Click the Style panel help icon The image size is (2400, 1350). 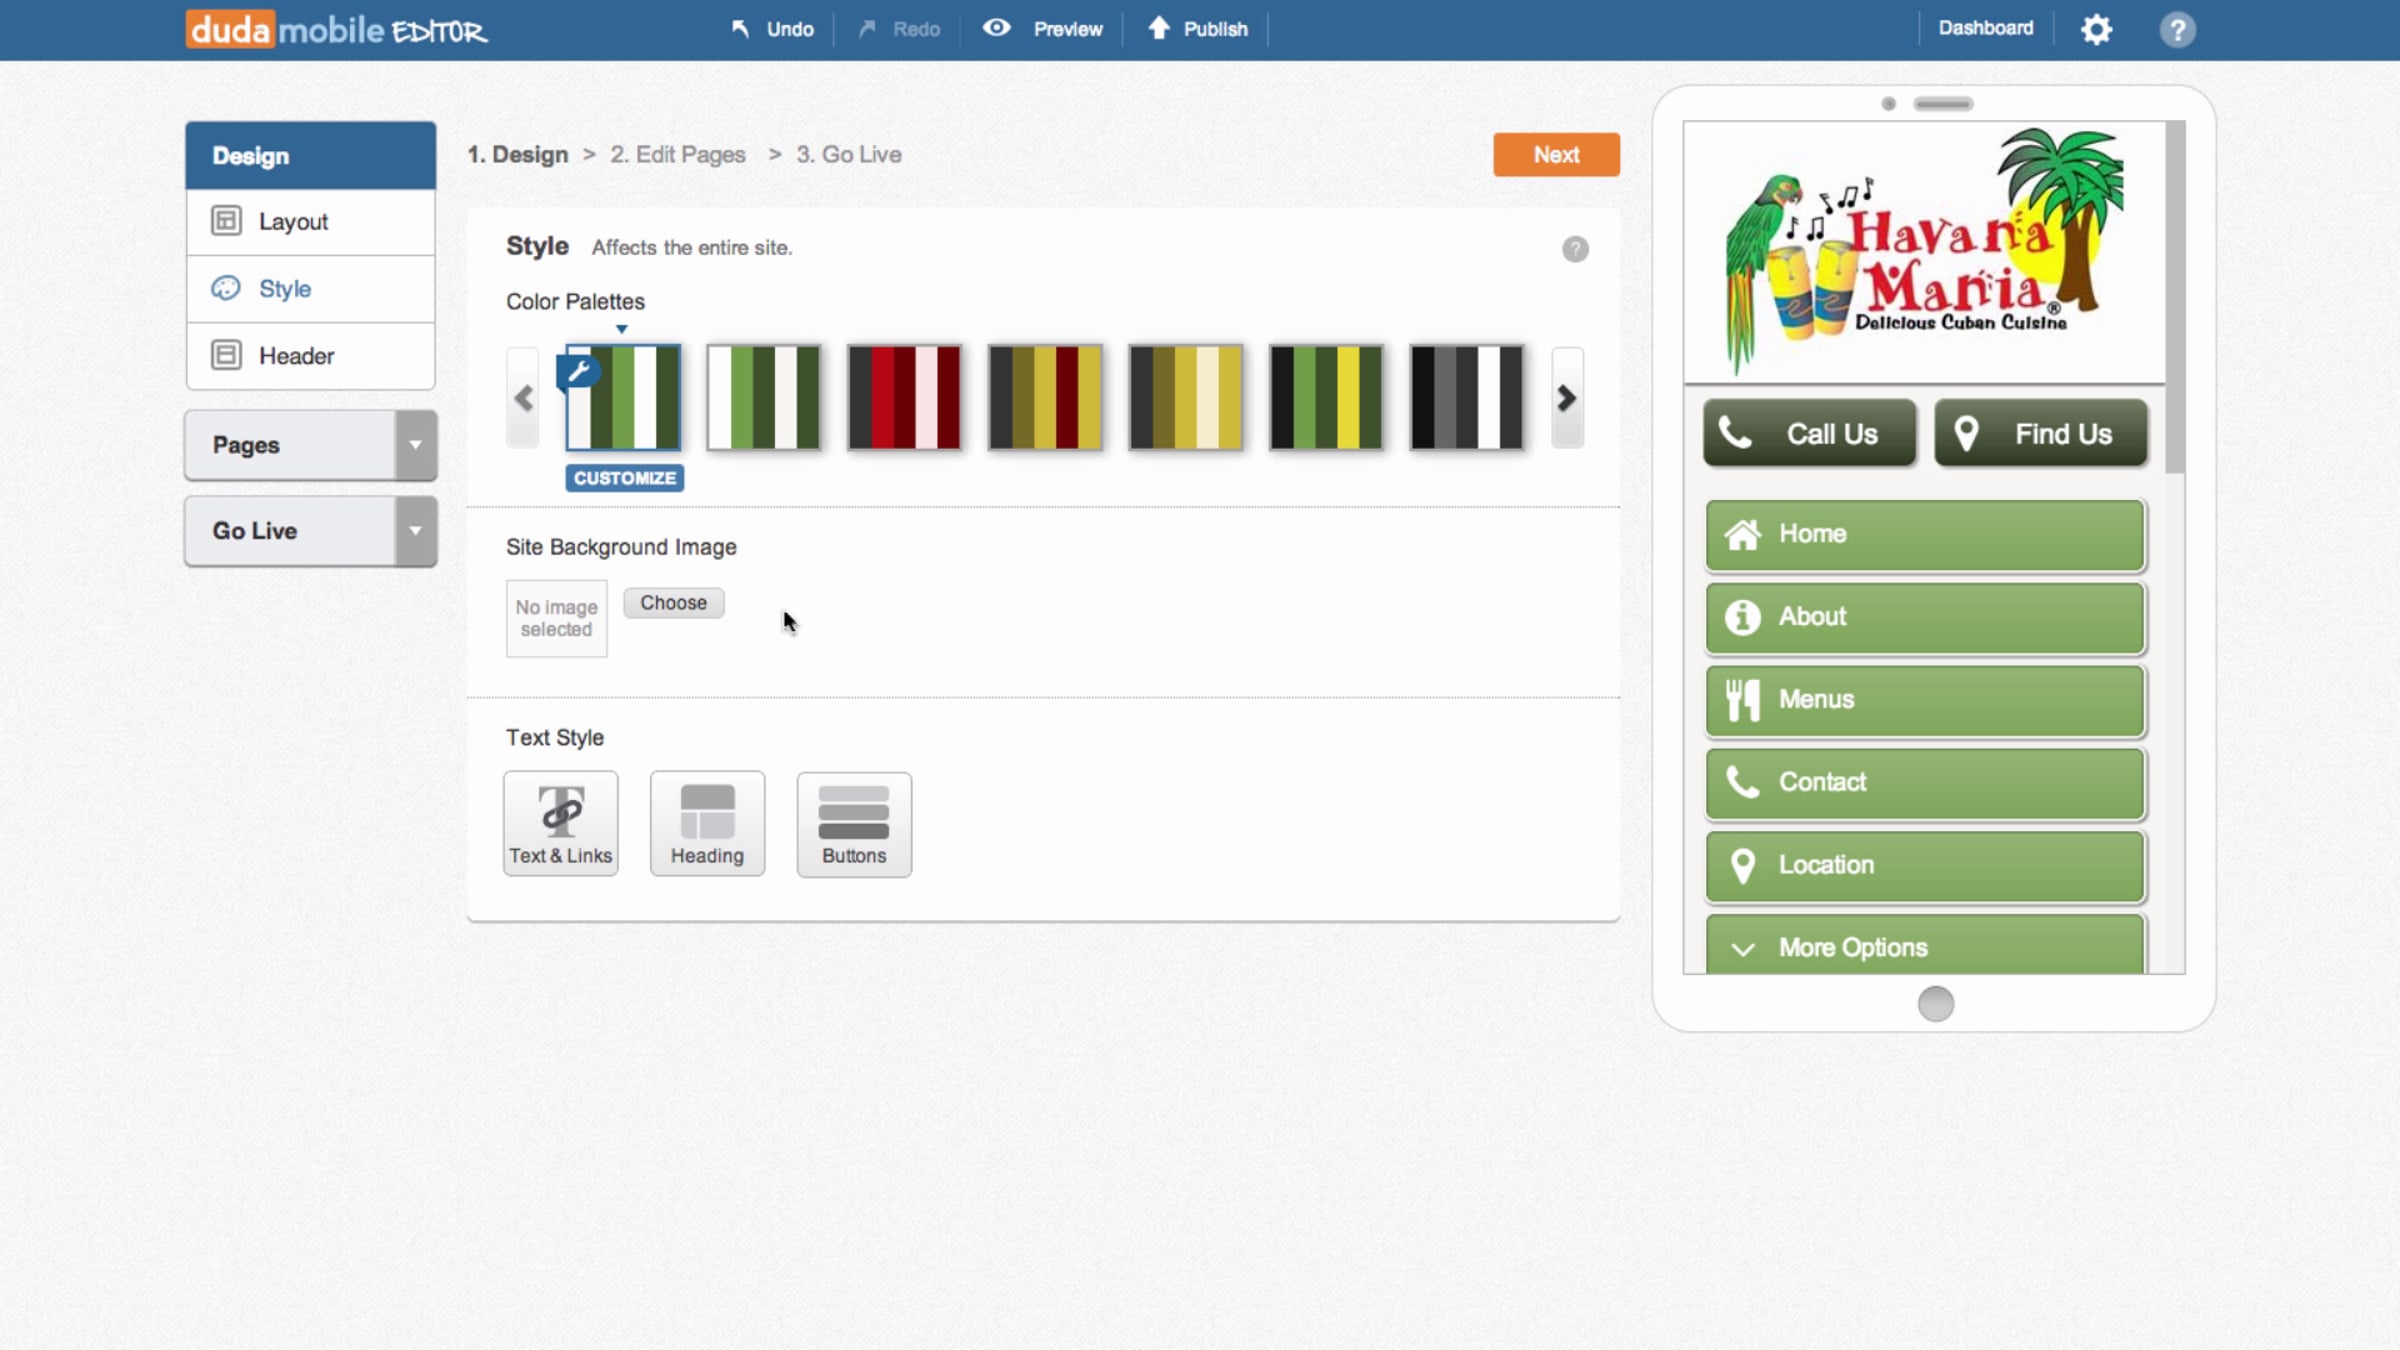pos(1575,249)
